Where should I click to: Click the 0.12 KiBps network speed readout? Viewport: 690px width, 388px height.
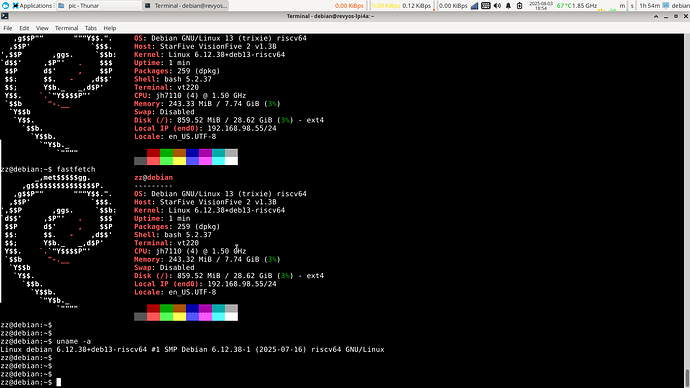point(416,6)
